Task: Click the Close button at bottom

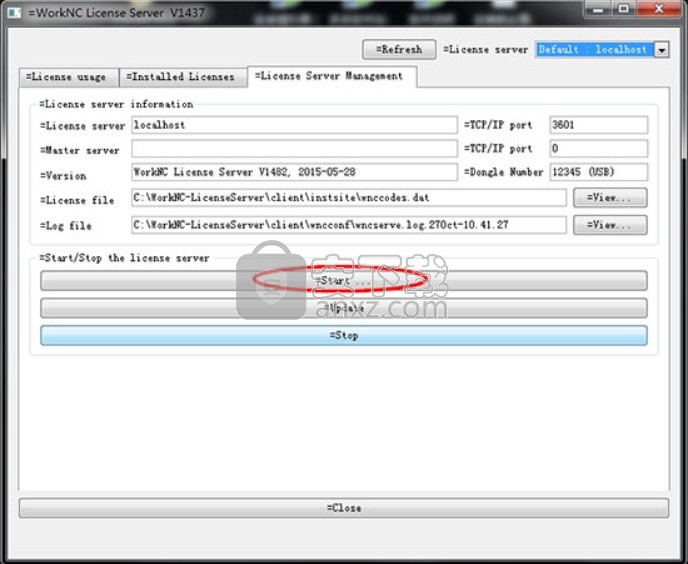Action: pos(344,508)
